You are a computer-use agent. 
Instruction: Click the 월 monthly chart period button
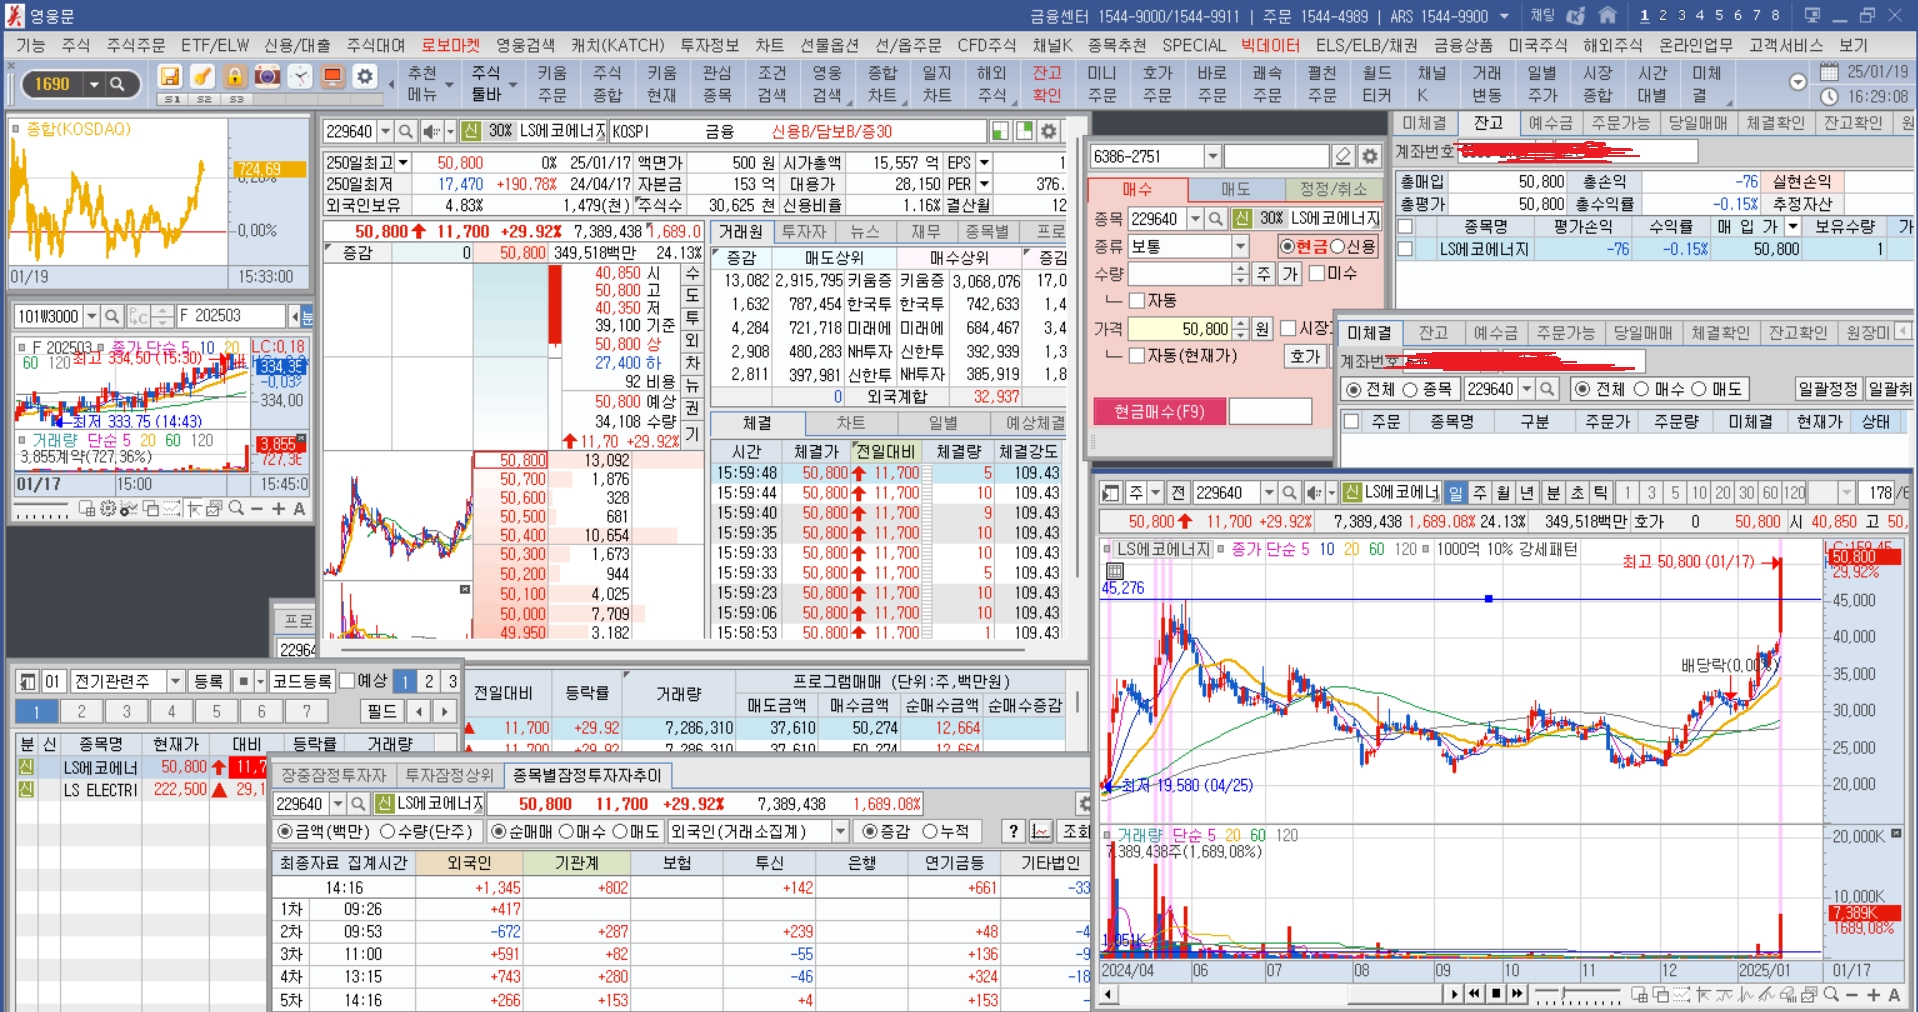tap(1504, 492)
